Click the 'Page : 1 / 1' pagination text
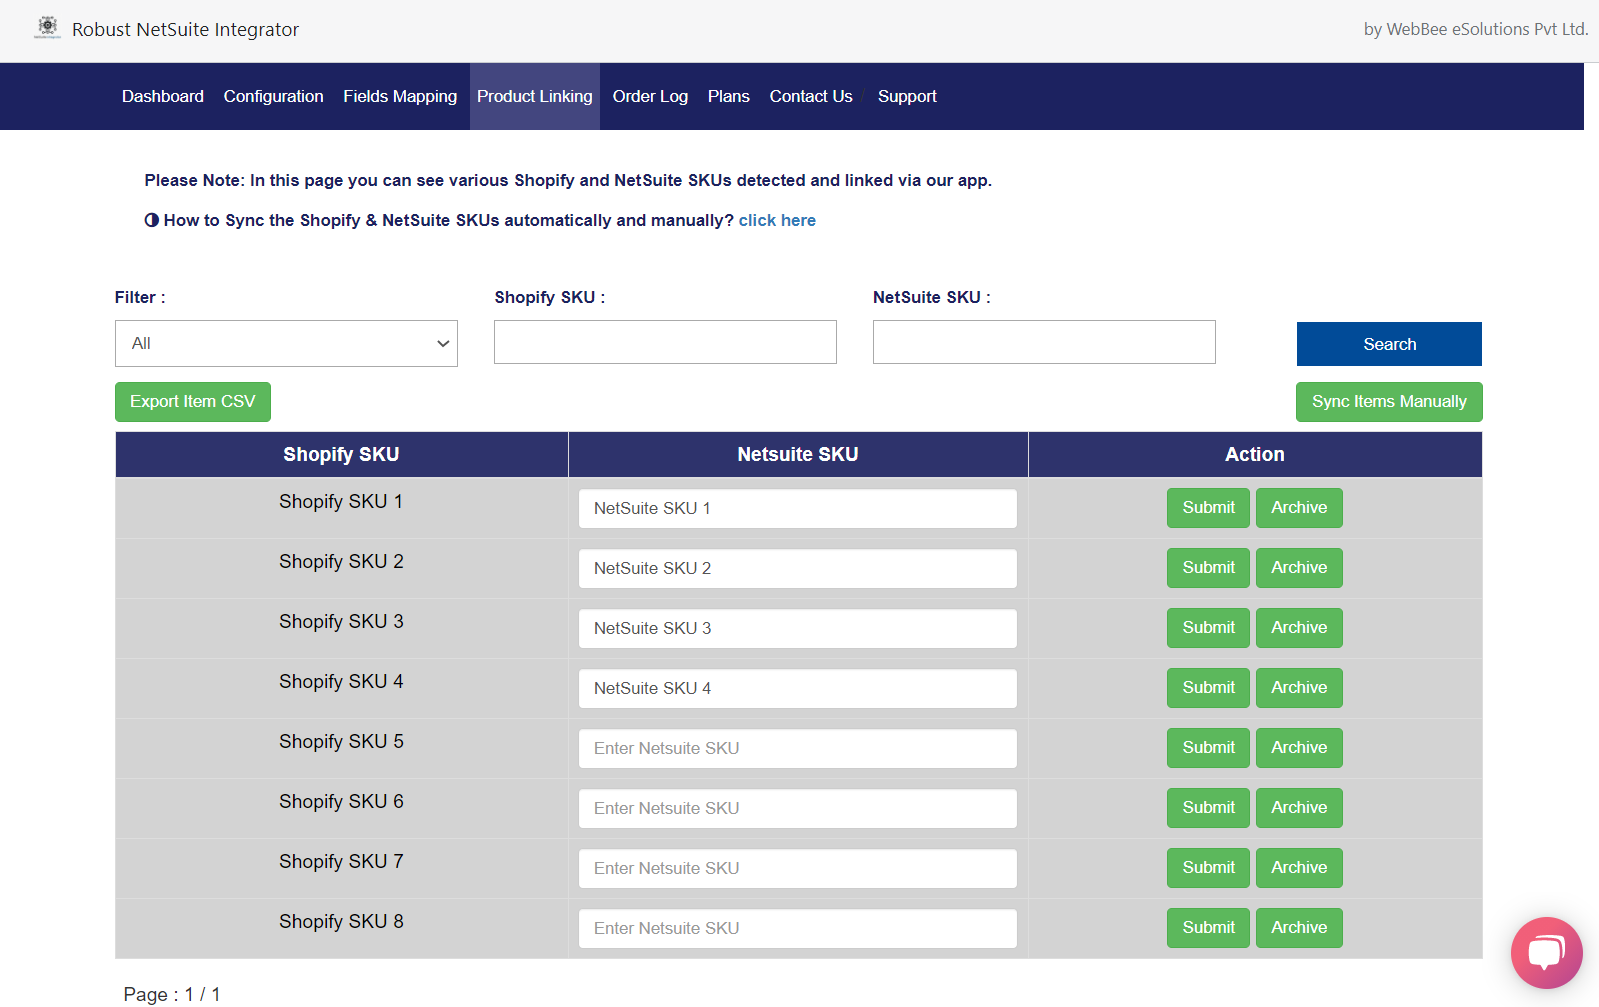The image size is (1599, 1007). [172, 994]
